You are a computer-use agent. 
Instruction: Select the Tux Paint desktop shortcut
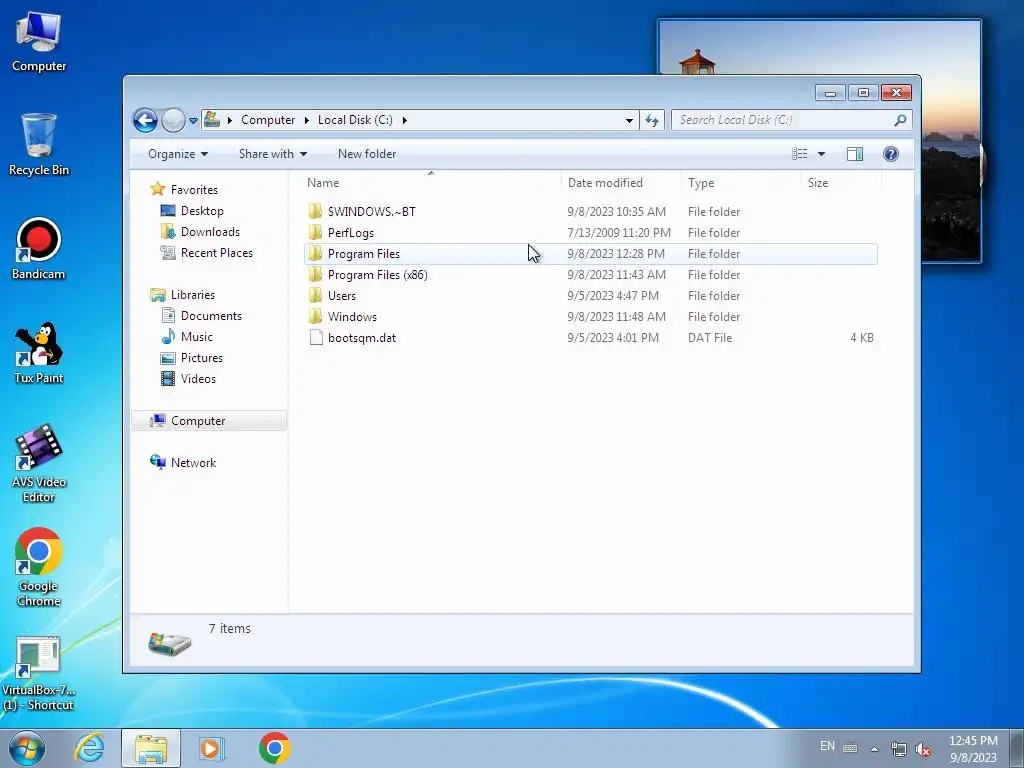[x=39, y=353]
